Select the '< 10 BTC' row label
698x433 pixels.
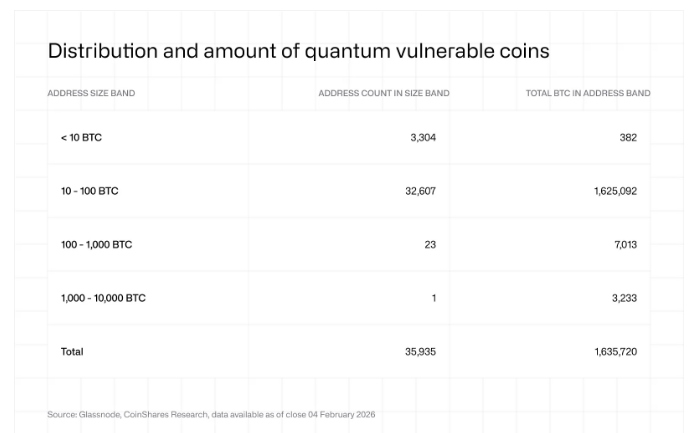pos(81,137)
